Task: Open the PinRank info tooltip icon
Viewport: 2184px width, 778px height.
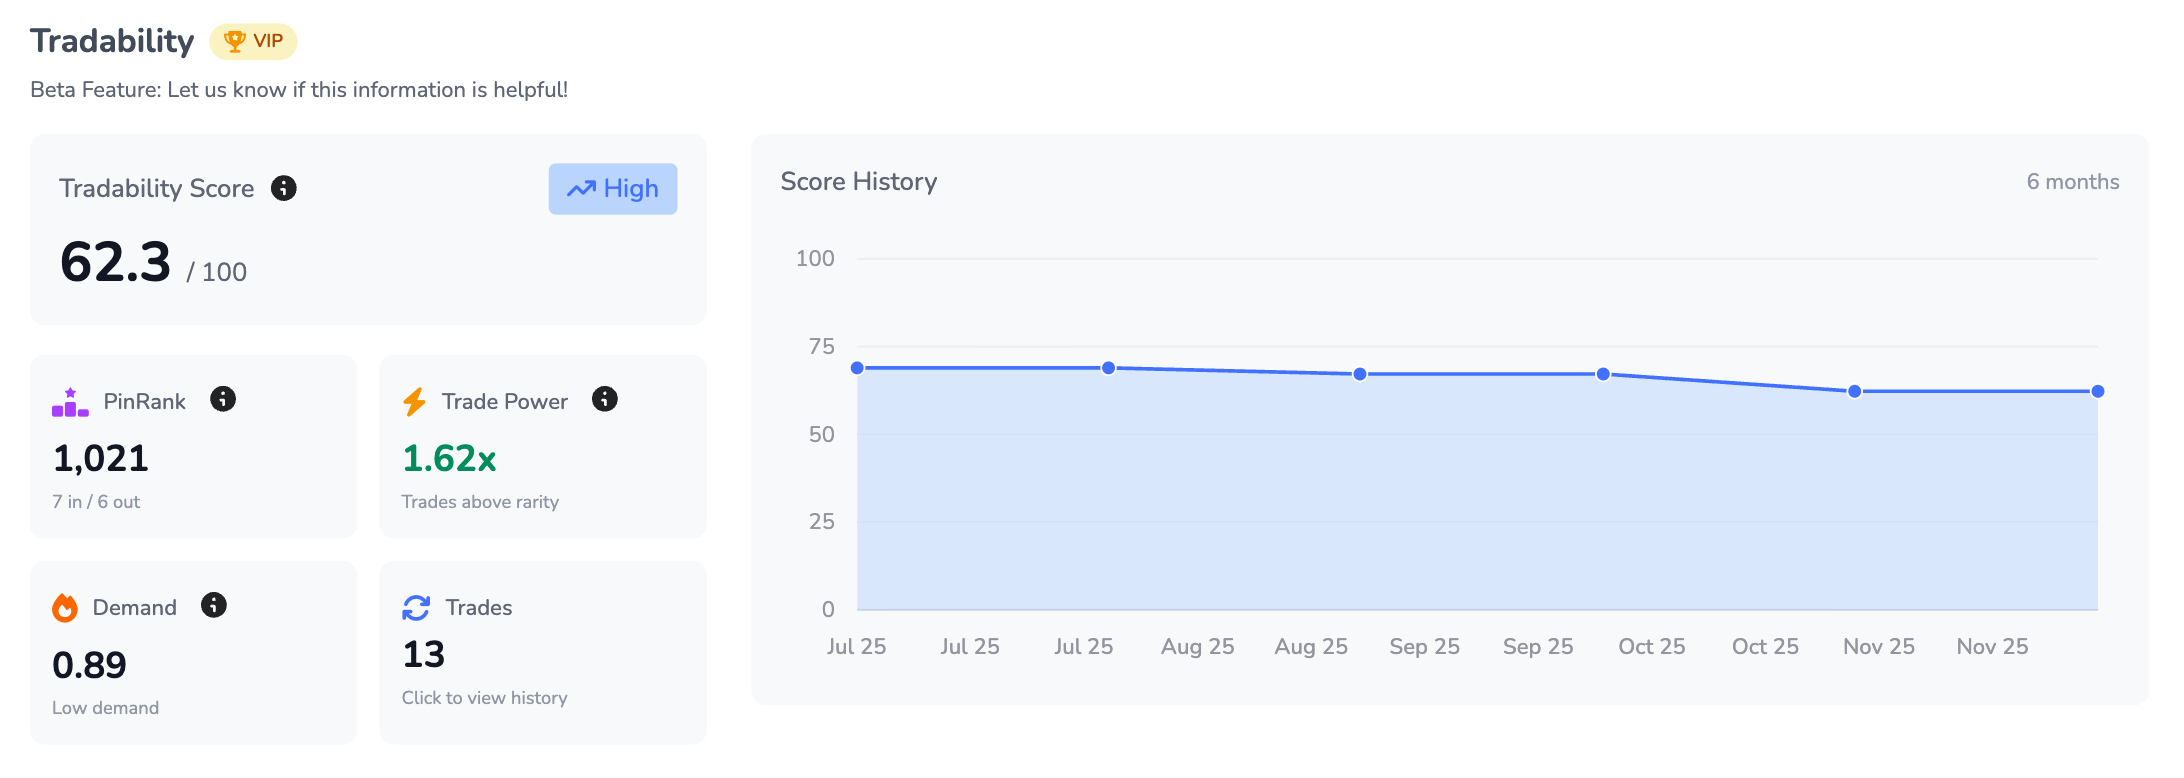Action: [x=223, y=399]
